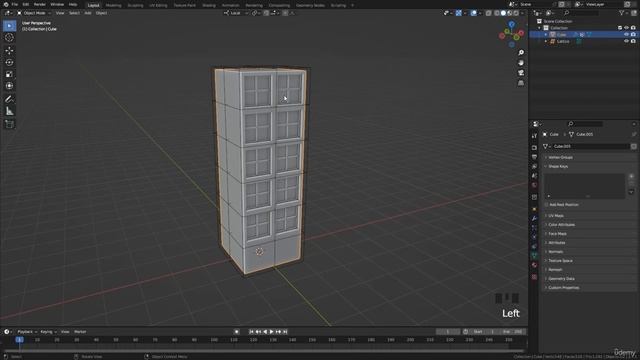
Task: Switch to the Modeling workspace tab
Action: [113, 5]
